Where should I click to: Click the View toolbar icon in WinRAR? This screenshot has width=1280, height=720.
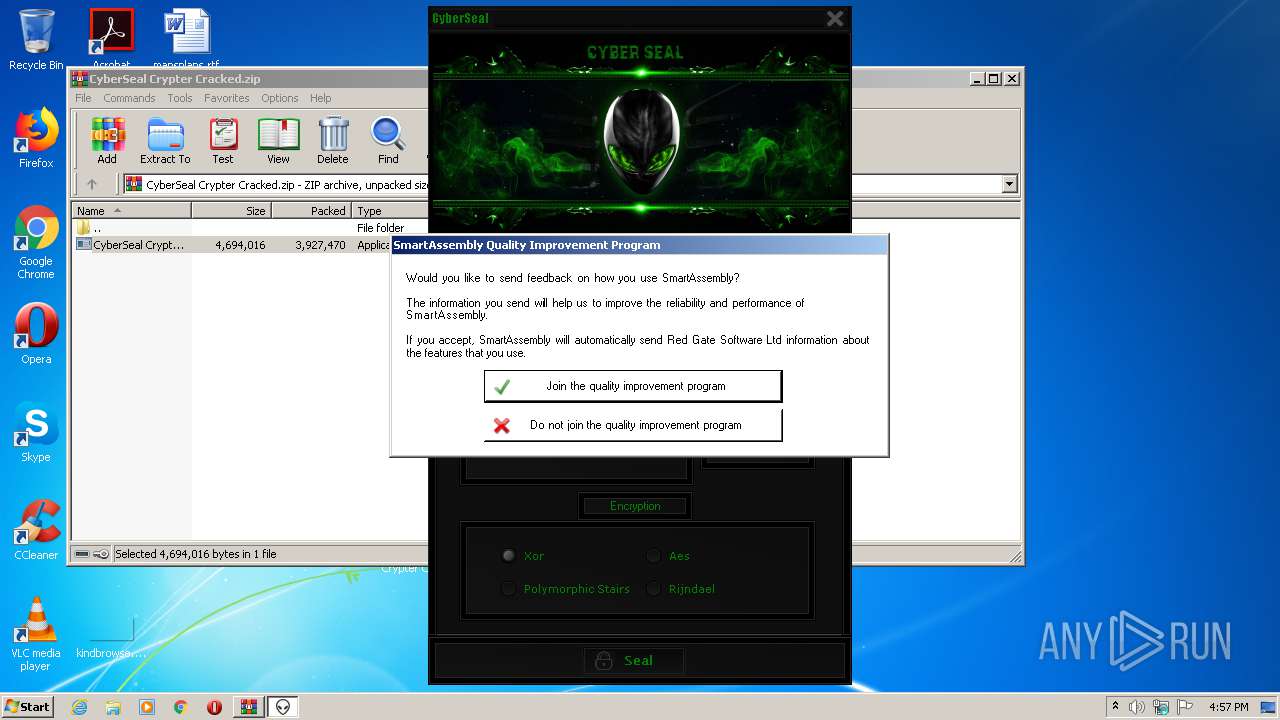click(x=278, y=141)
